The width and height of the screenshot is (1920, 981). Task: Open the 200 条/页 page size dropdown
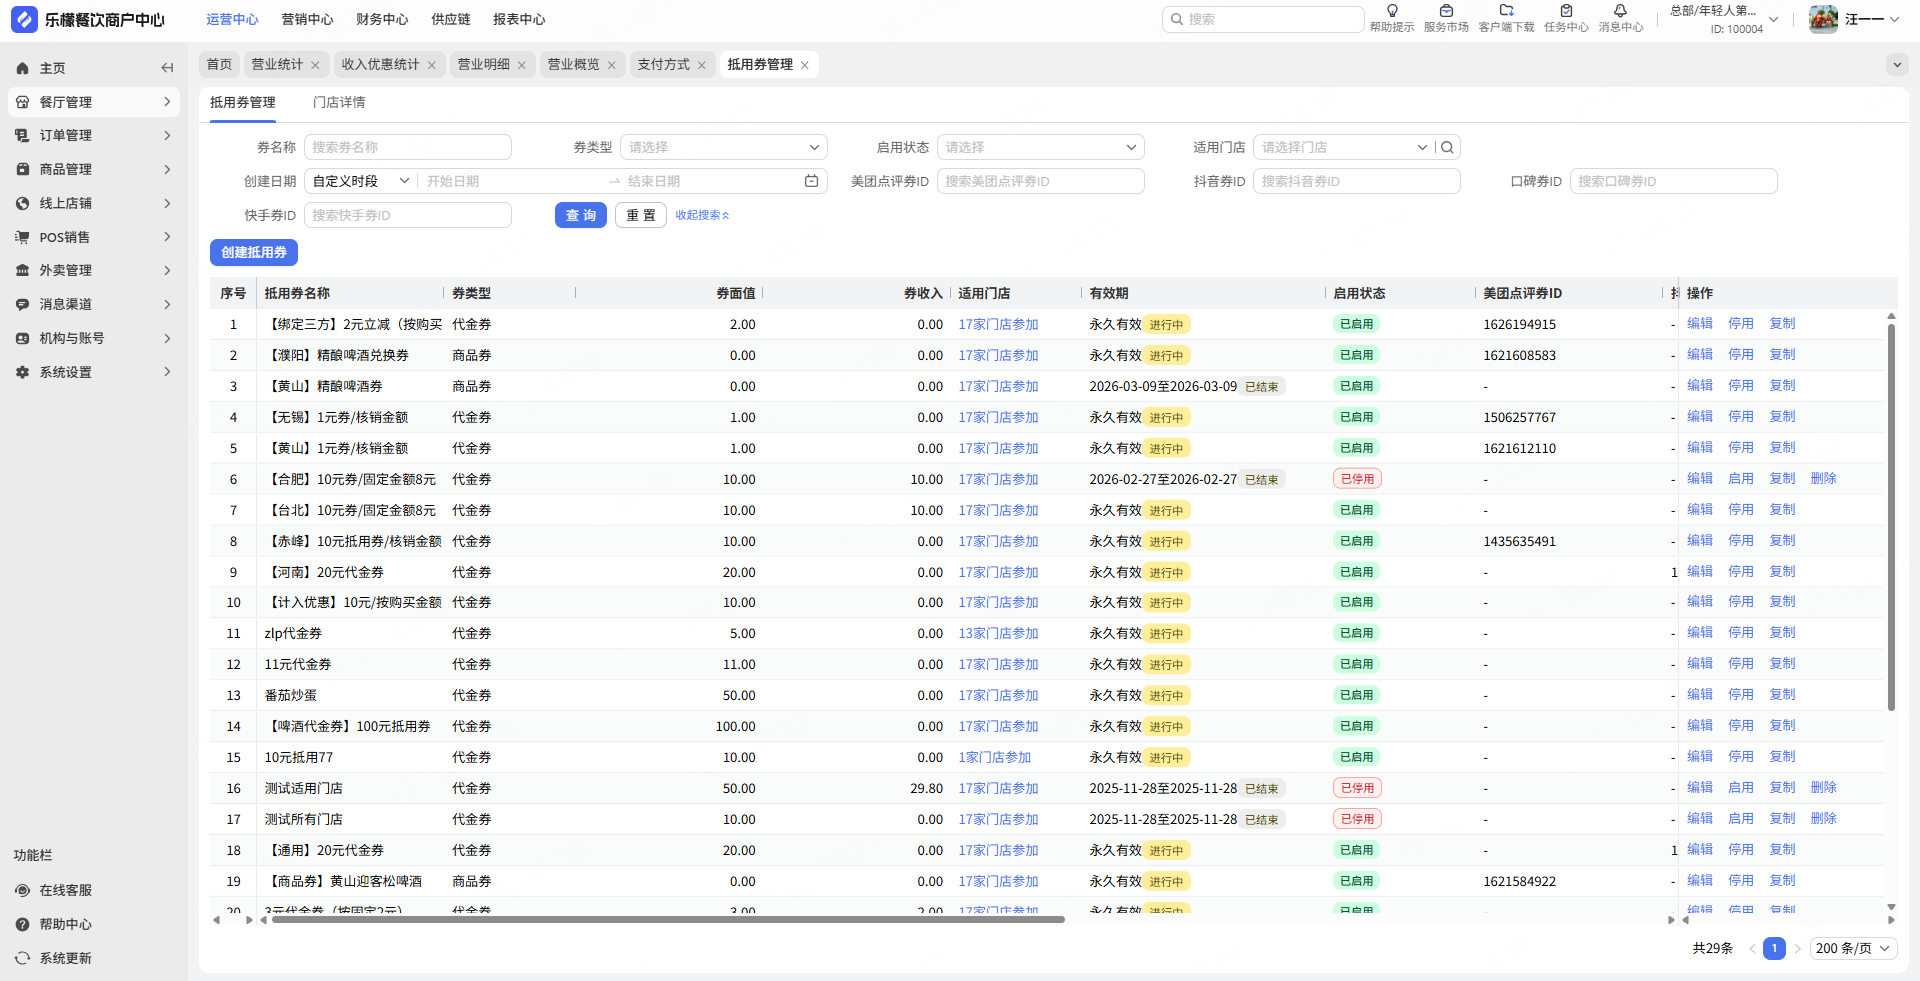(1853, 948)
